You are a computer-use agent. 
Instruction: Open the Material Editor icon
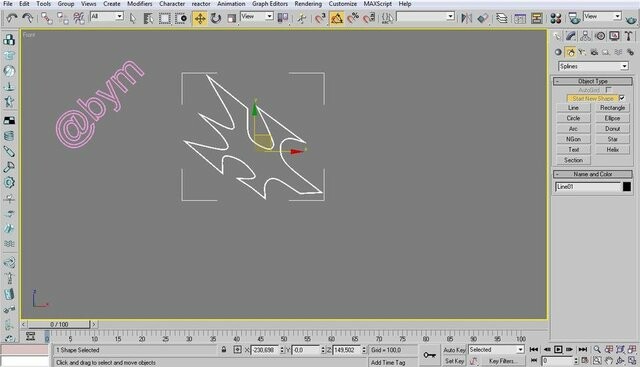point(556,18)
